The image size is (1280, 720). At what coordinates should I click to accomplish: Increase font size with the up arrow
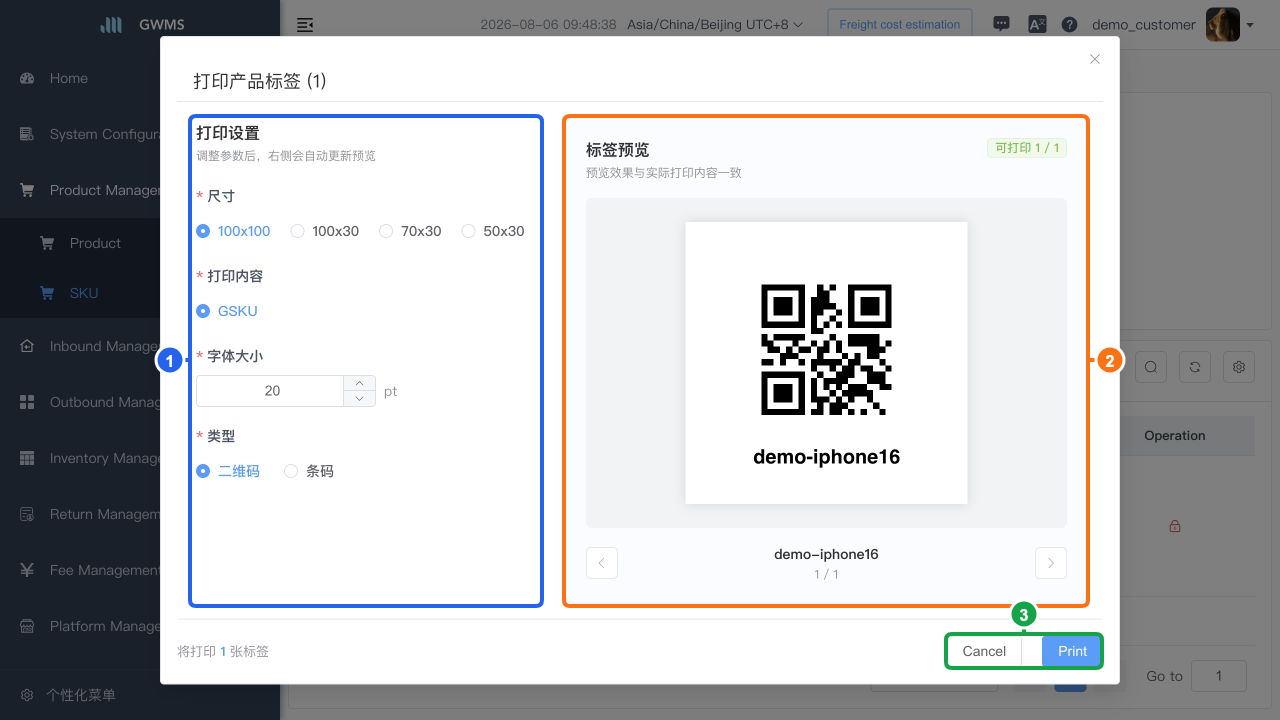(359, 383)
